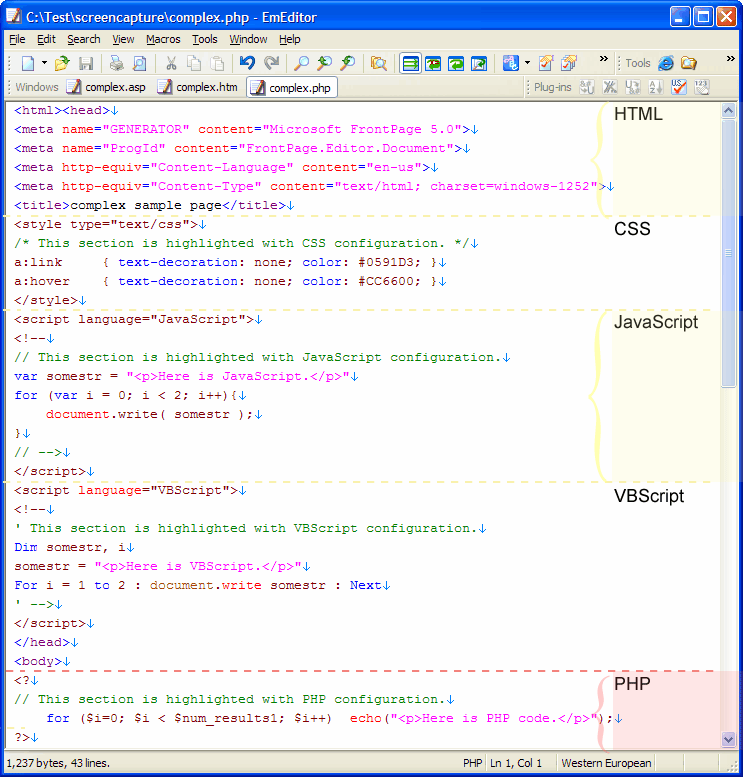Click the Redo arrow icon
Screen dimensions: 743x777
click(271, 63)
